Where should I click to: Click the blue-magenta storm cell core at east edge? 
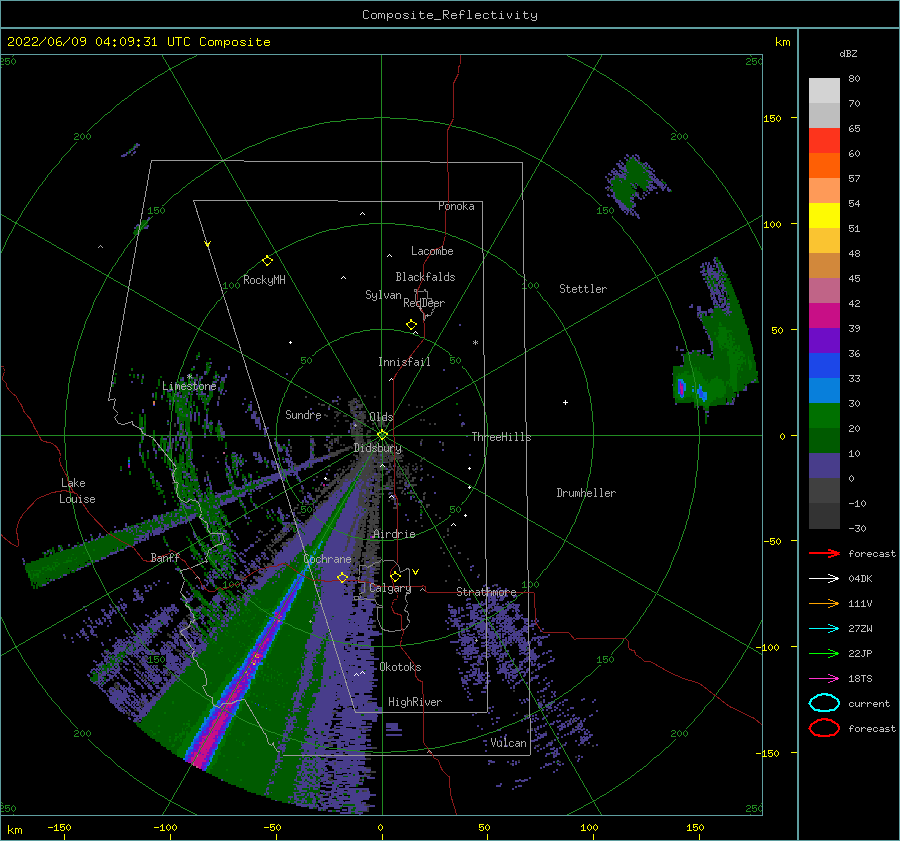point(681,388)
